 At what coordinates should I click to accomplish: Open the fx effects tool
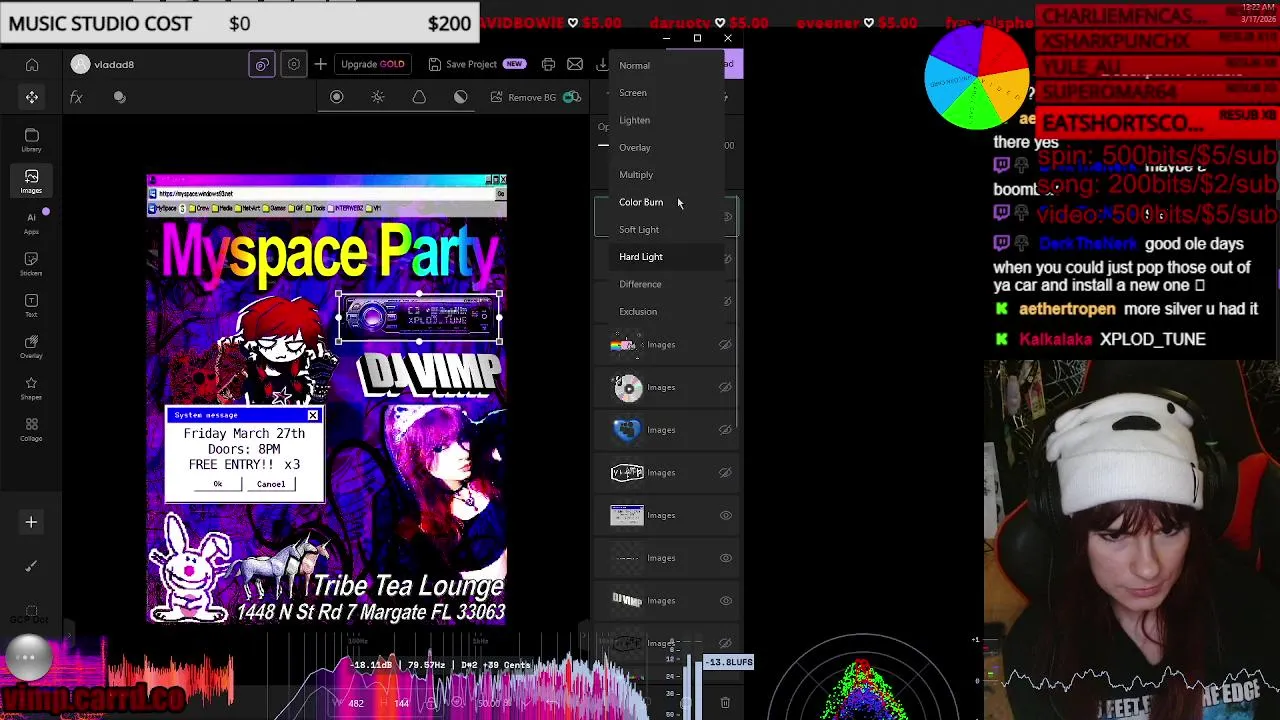tap(76, 97)
